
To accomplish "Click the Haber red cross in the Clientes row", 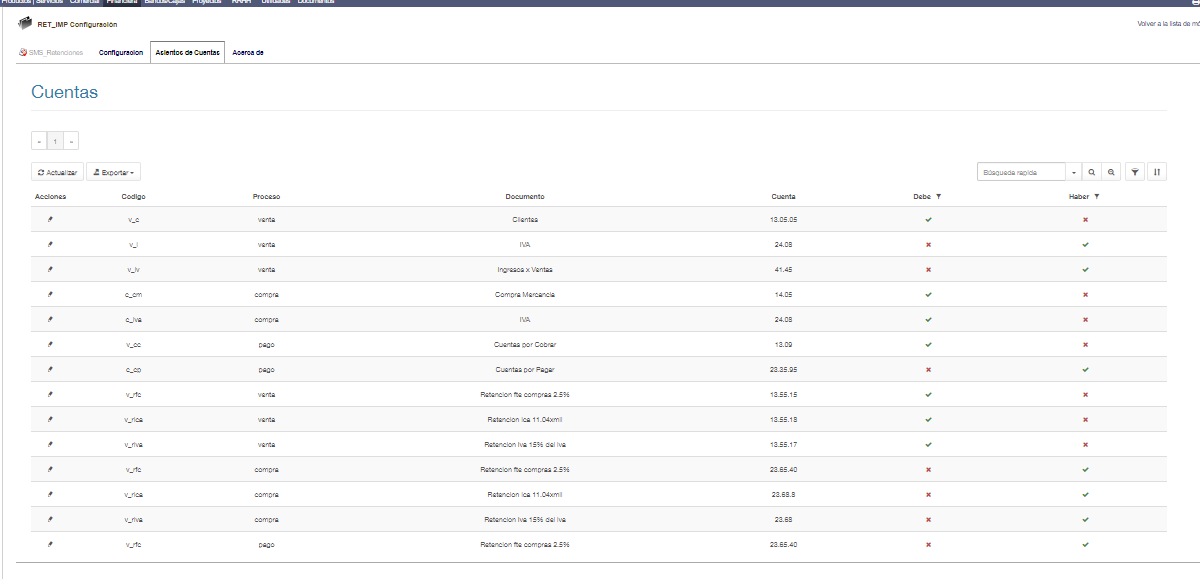I will click(x=1085, y=219).
